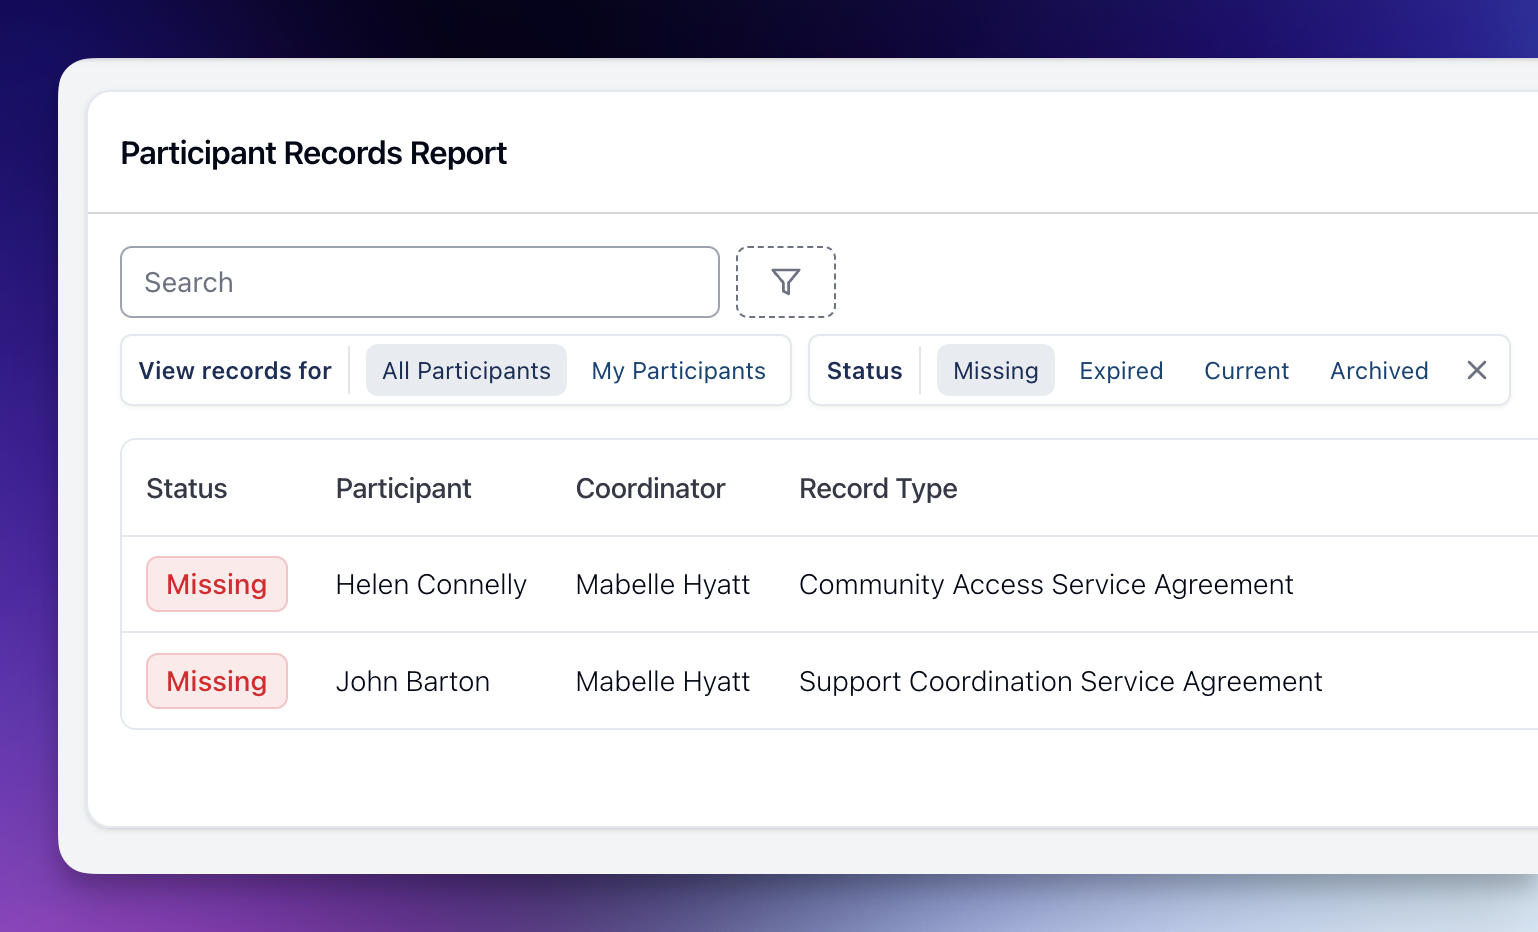Select John Barton's participant name
The image size is (1538, 932).
pos(412,681)
